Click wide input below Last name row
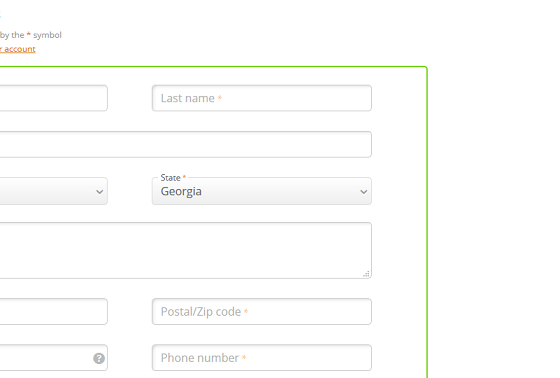The image size is (560, 378). point(185,144)
